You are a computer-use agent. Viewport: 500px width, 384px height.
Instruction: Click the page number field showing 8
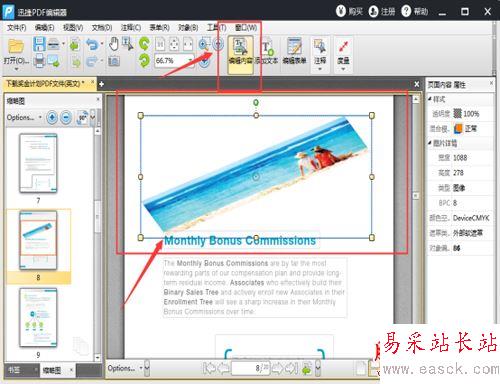click(x=250, y=368)
